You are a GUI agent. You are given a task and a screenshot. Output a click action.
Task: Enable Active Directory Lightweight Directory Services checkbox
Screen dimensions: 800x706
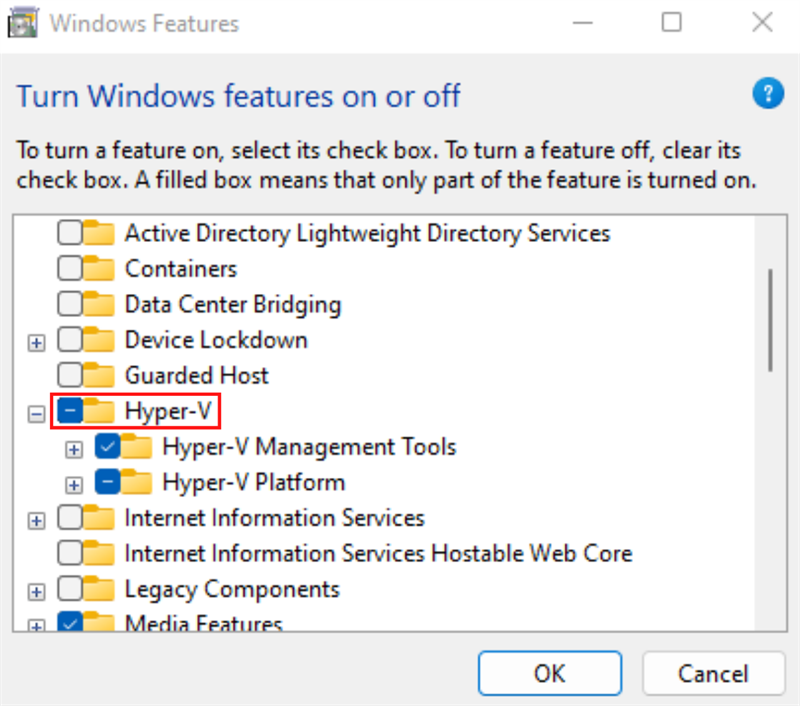pos(70,233)
